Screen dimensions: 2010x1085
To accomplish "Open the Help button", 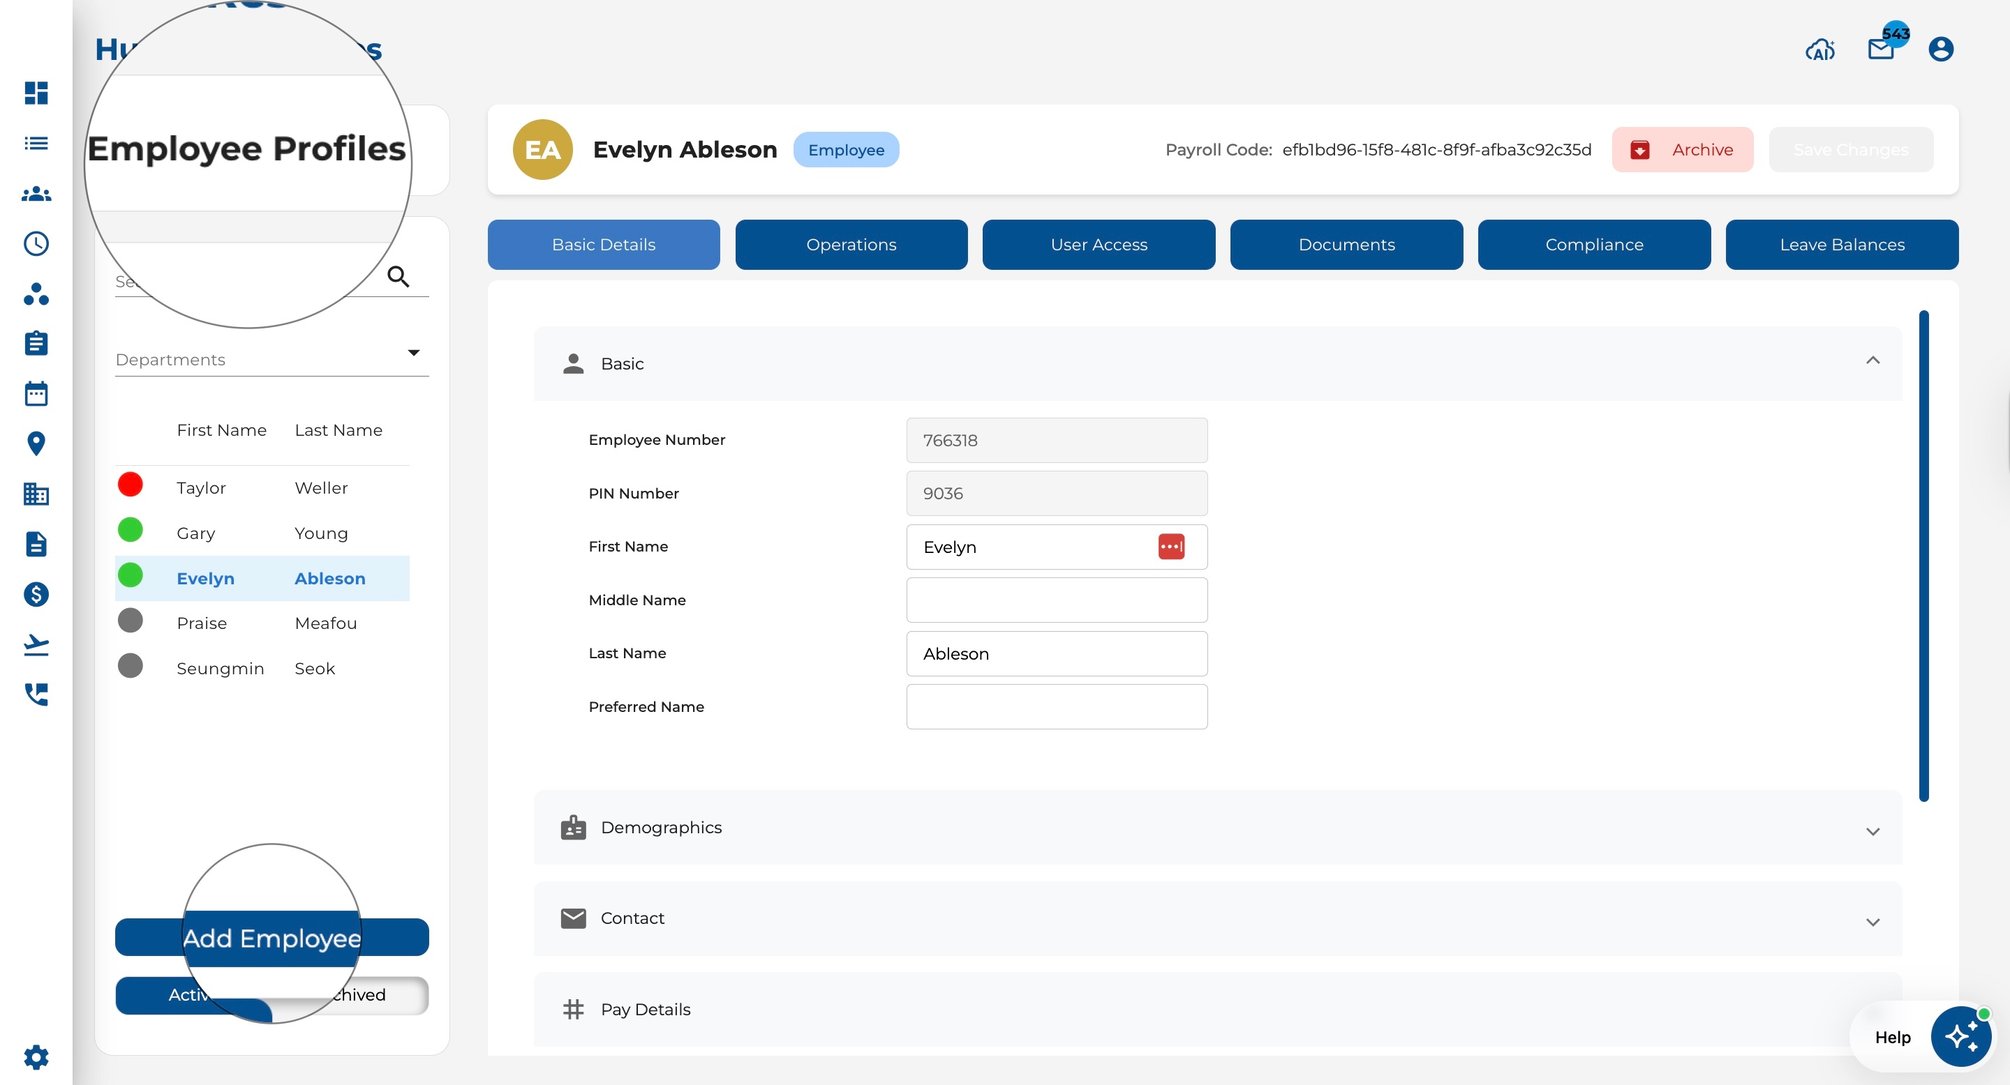I will pyautogui.click(x=1892, y=1038).
